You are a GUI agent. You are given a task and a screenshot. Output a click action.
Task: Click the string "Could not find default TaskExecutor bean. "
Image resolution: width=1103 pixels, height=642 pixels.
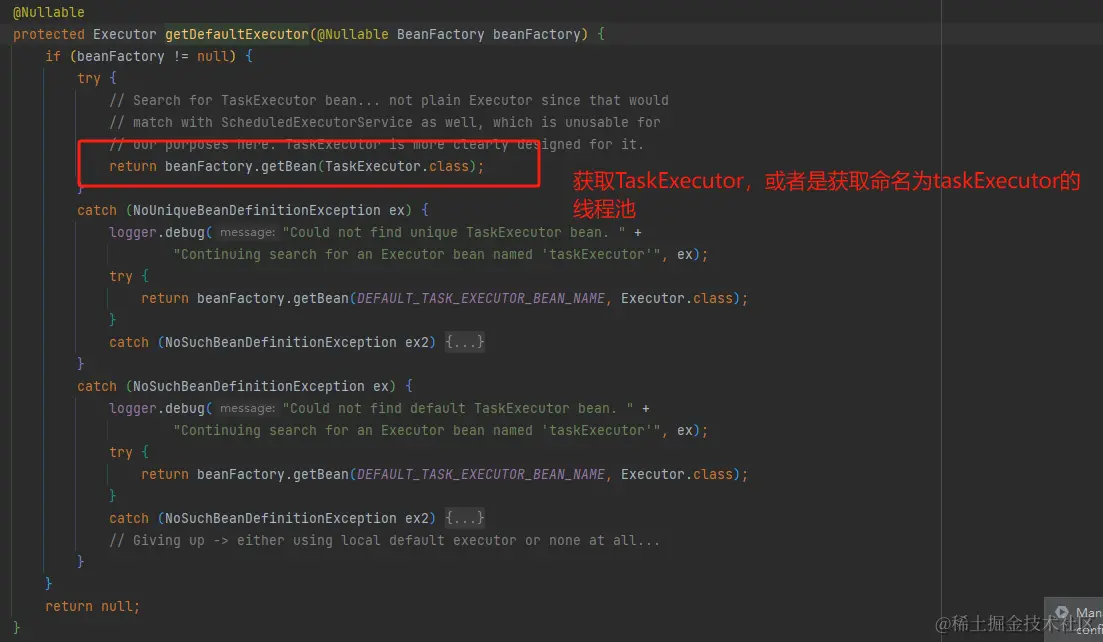(x=458, y=409)
